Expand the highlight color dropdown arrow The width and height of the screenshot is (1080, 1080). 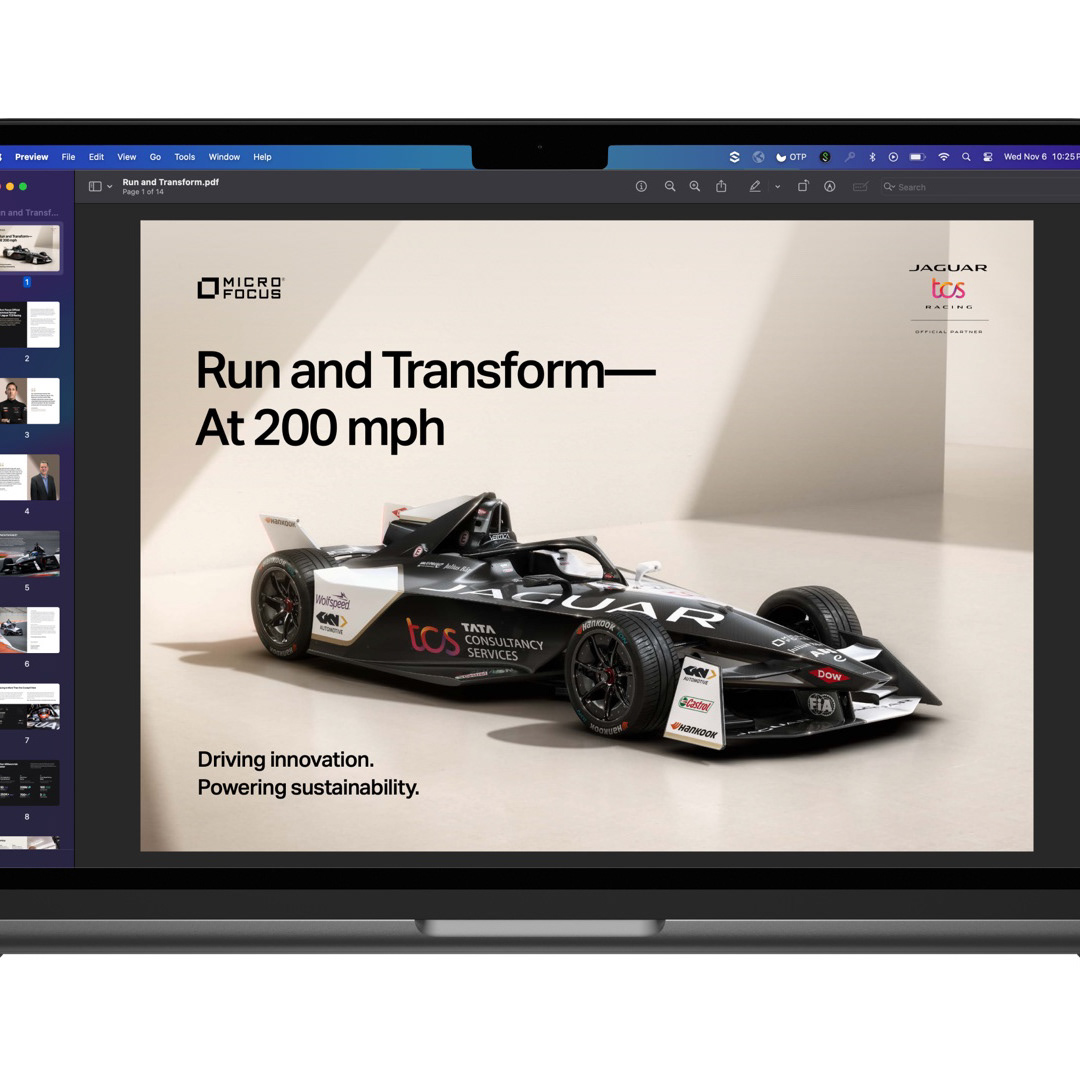[x=778, y=187]
